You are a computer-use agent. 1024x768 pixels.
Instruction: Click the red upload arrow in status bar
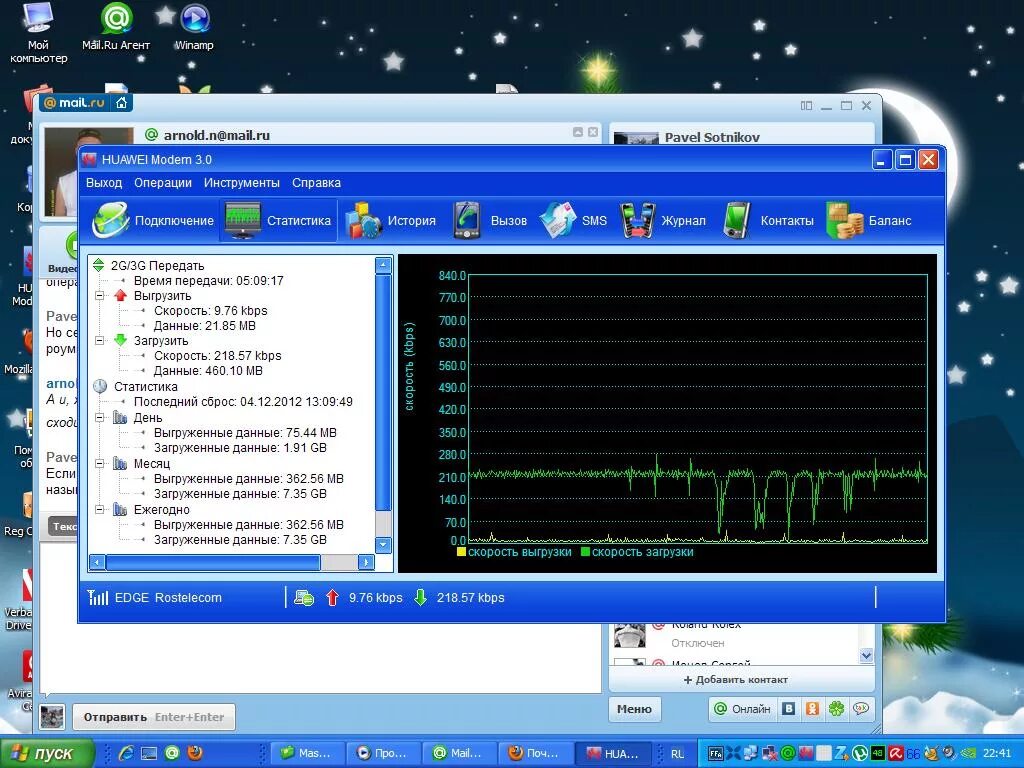click(332, 598)
